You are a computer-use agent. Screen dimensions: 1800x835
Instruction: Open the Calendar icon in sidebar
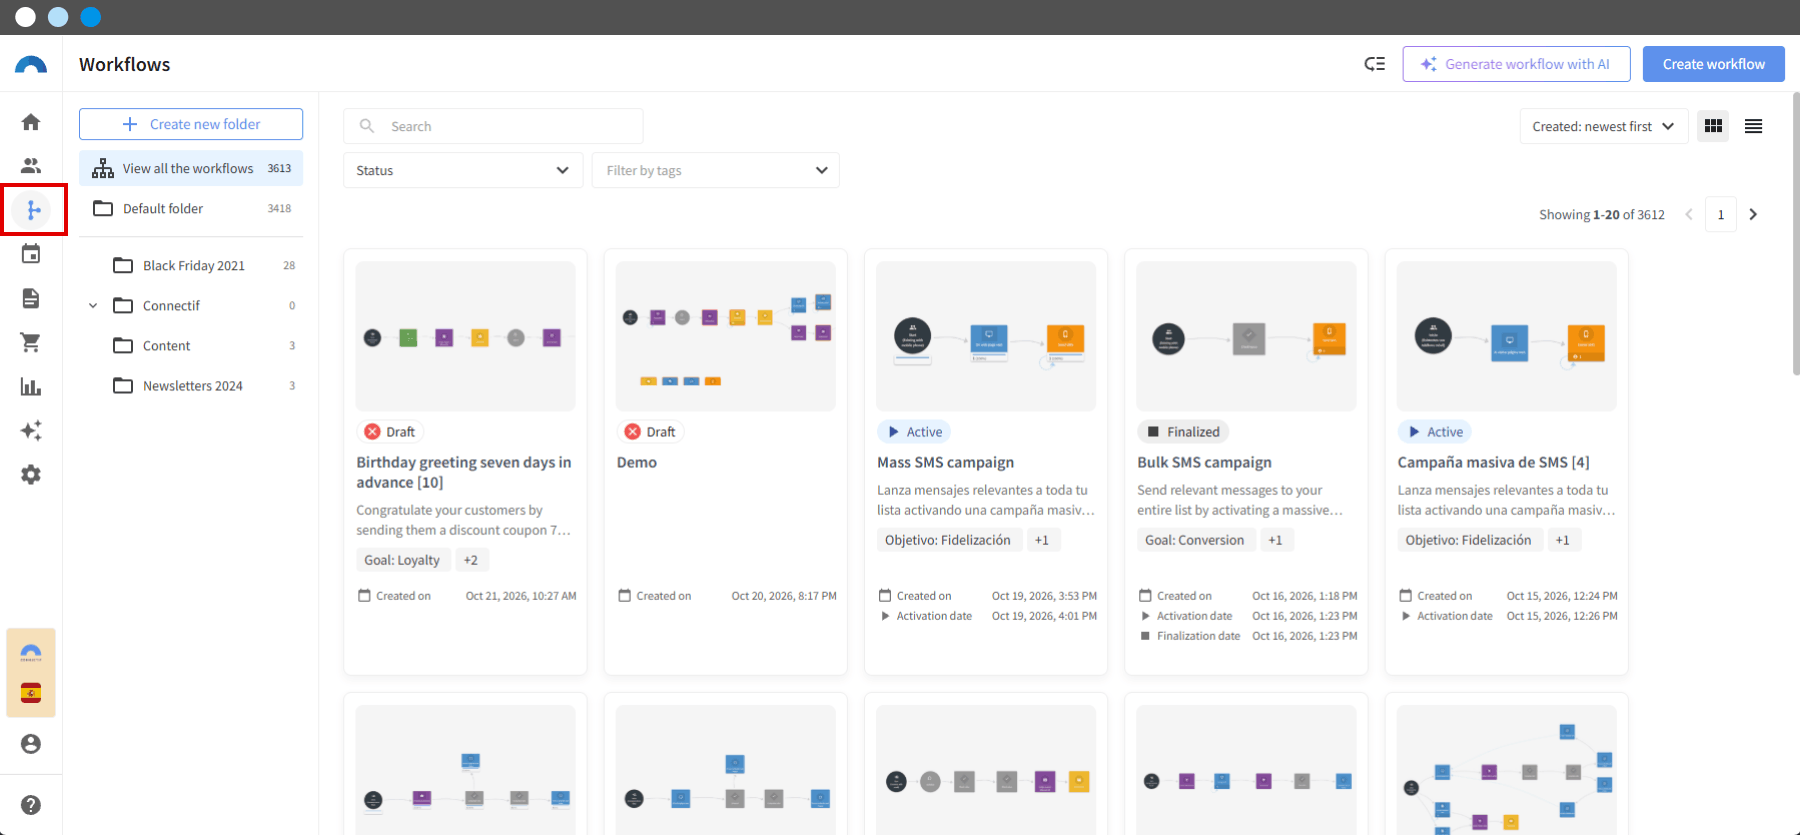click(x=31, y=254)
